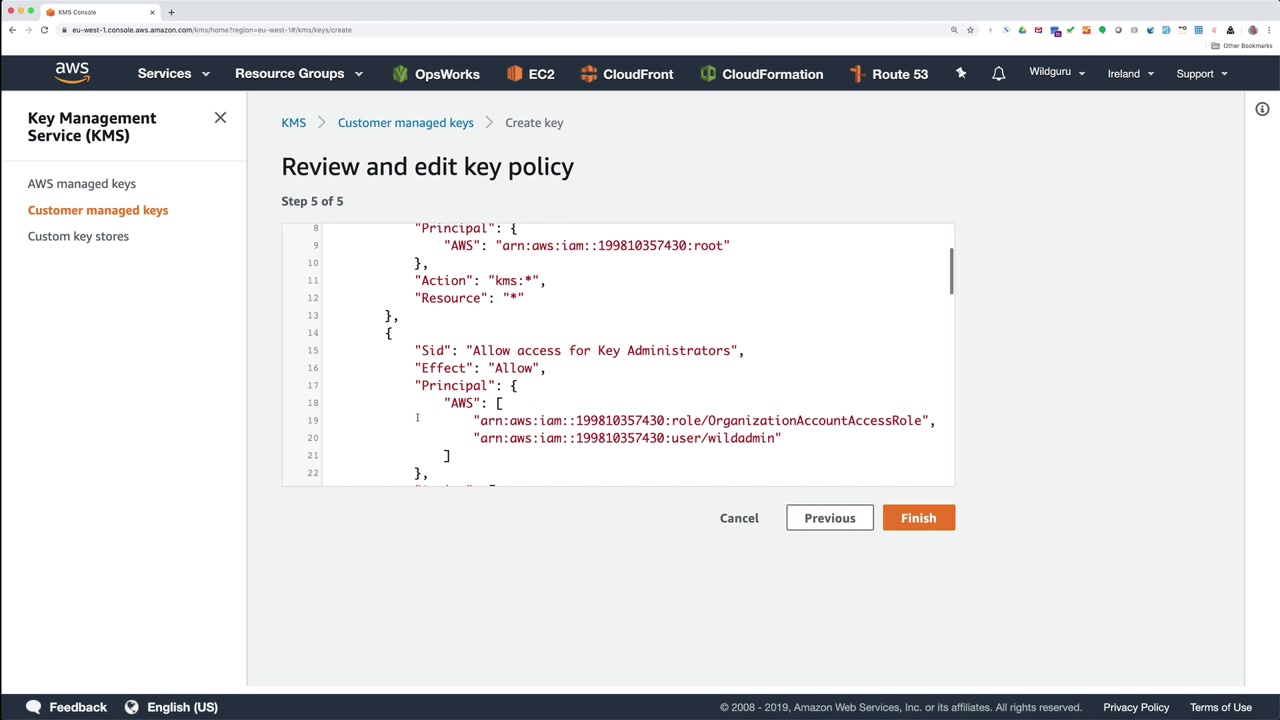Viewport: 1280px width, 720px height.
Task: Click the Chrome profile avatar
Action: tap(1252, 30)
